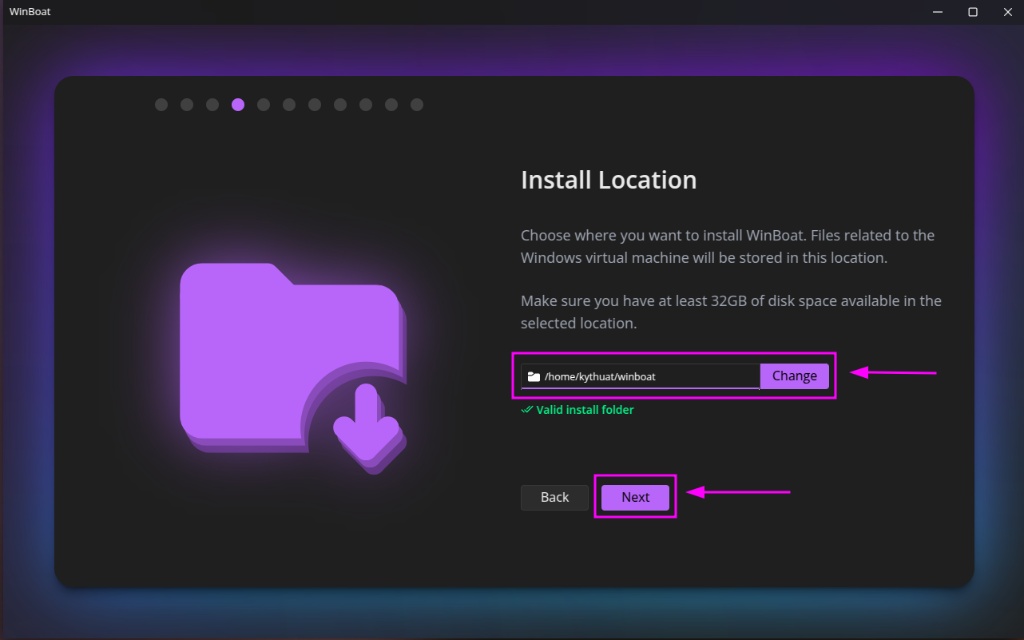This screenshot has height=640, width=1024.
Task: Select the seventh step dot
Action: pos(314,104)
